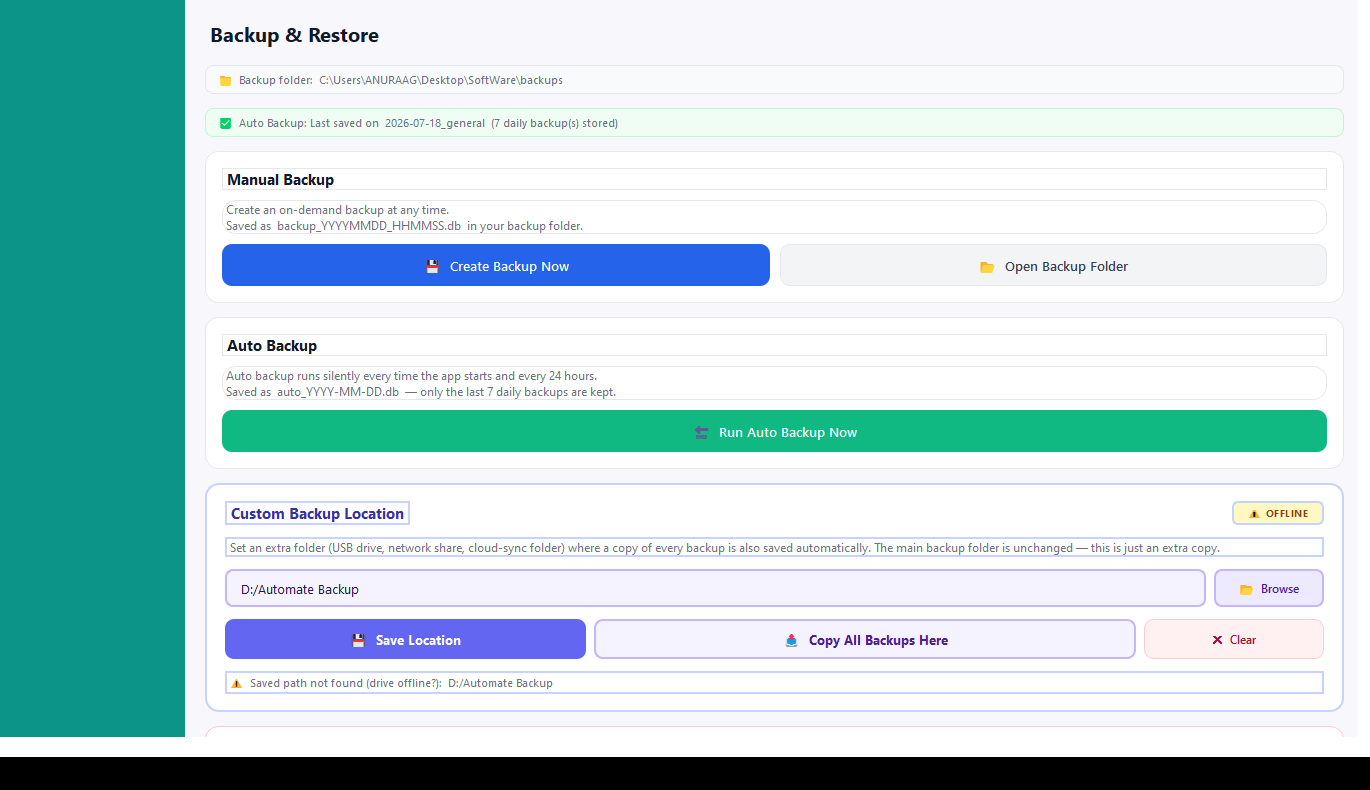Screen dimensions: 1370x790
Task: Click the arrows icon on Run Auto Backup Now
Action: 701,432
